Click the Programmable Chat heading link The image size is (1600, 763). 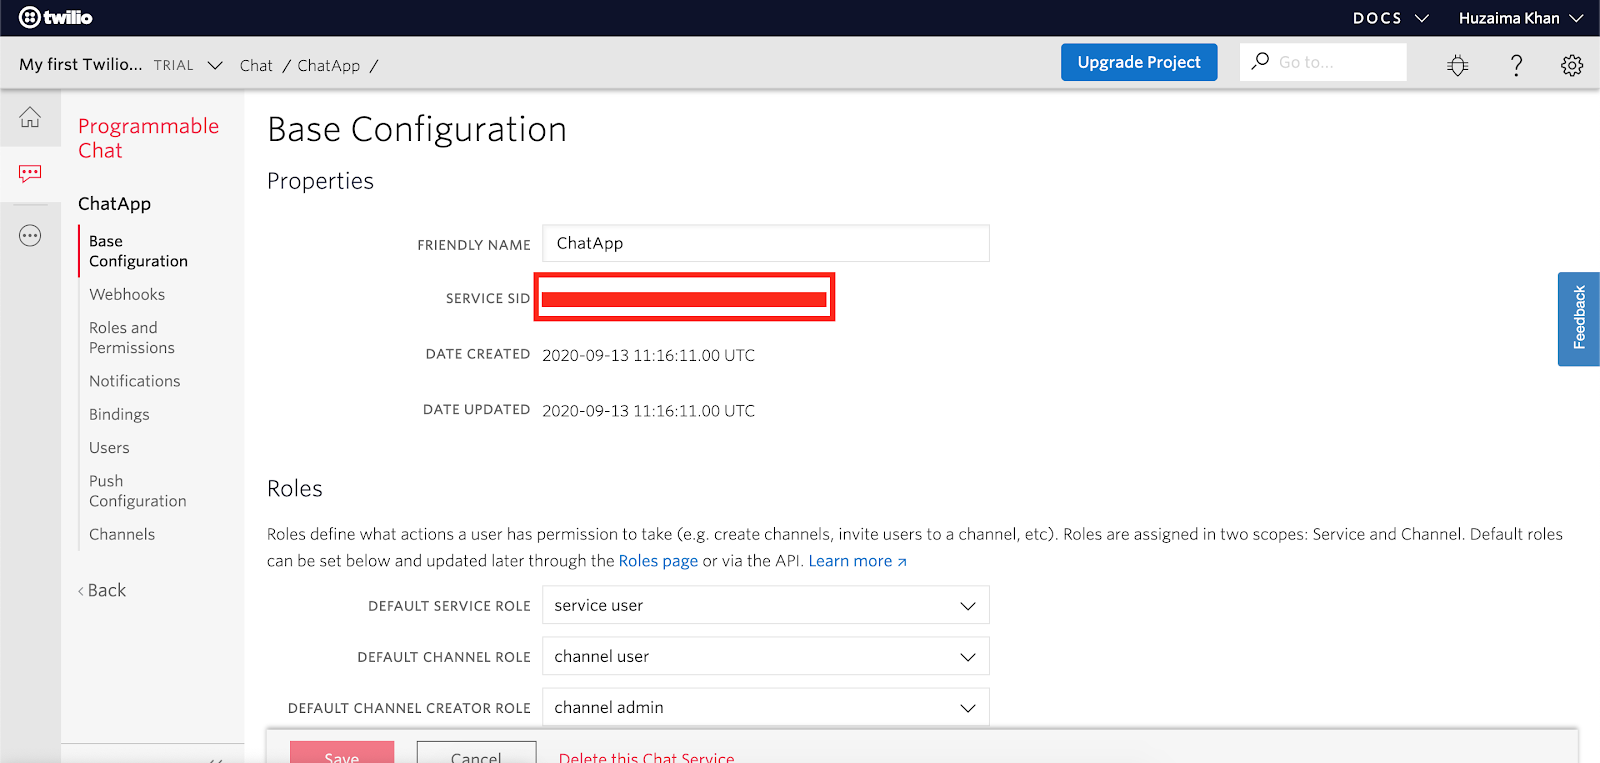pyautogui.click(x=148, y=138)
